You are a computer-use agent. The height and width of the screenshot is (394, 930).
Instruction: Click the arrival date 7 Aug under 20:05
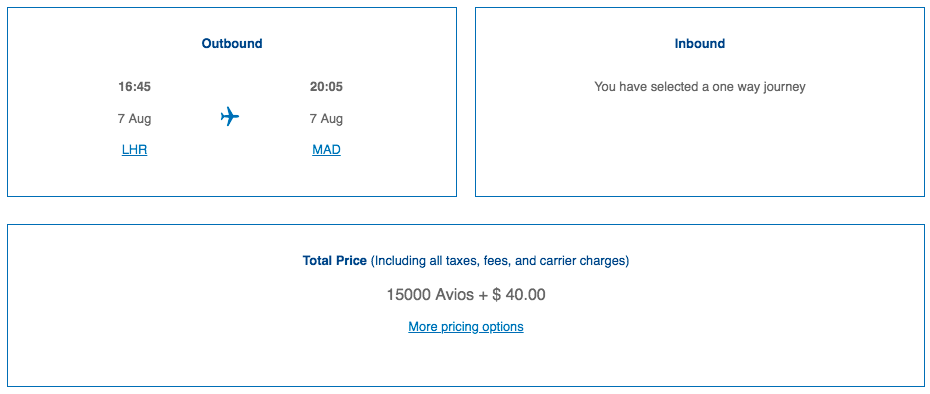pyautogui.click(x=326, y=119)
